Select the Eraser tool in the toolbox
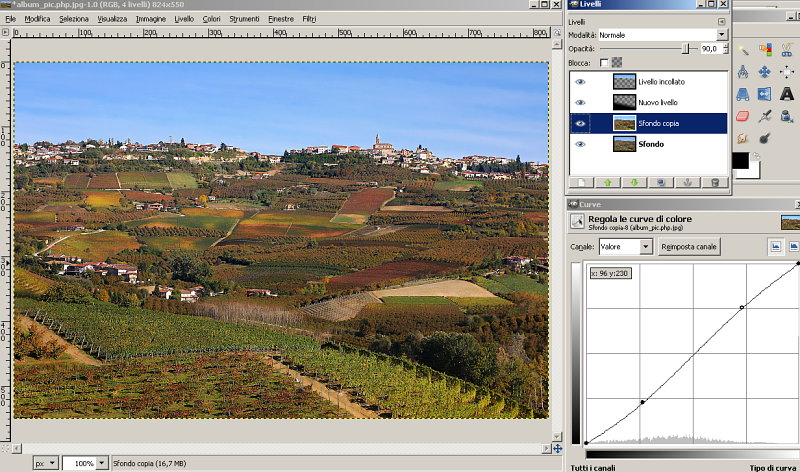 [x=744, y=116]
